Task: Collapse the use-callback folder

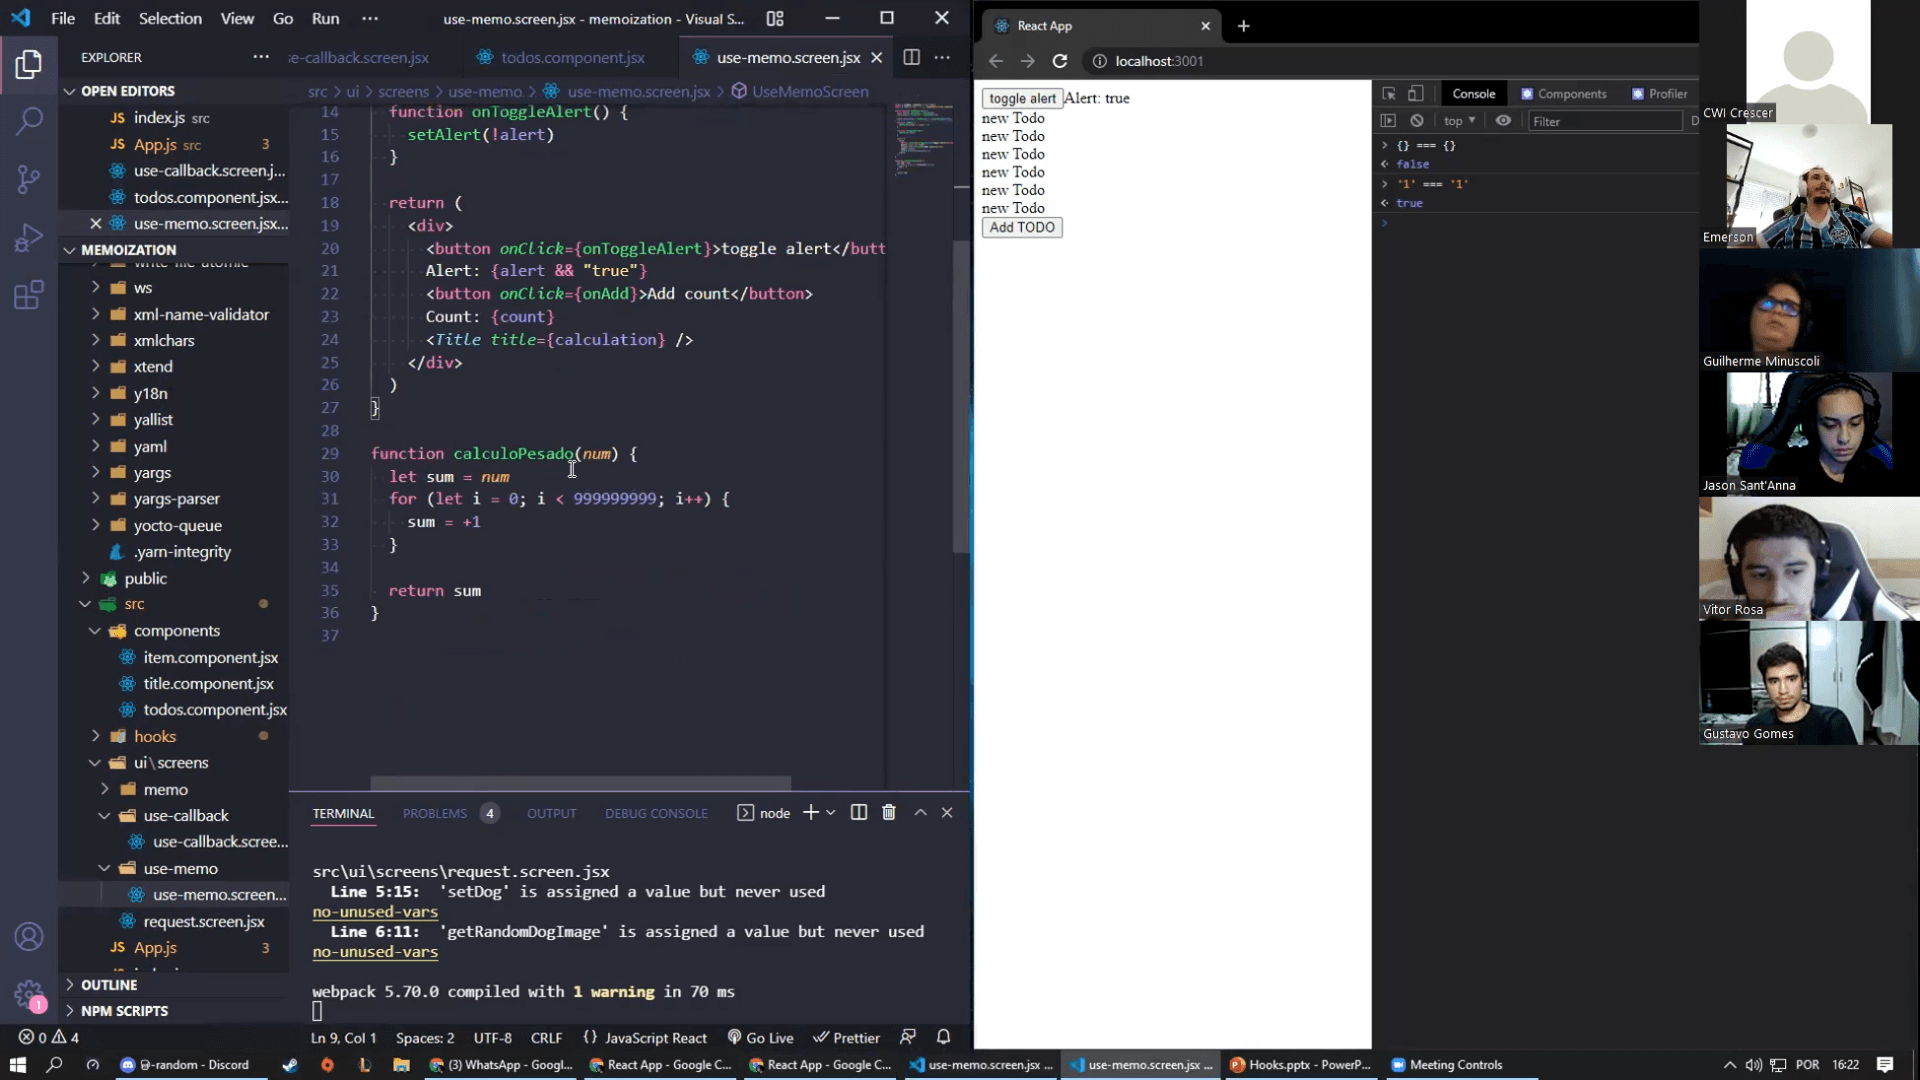Action: tap(105, 816)
